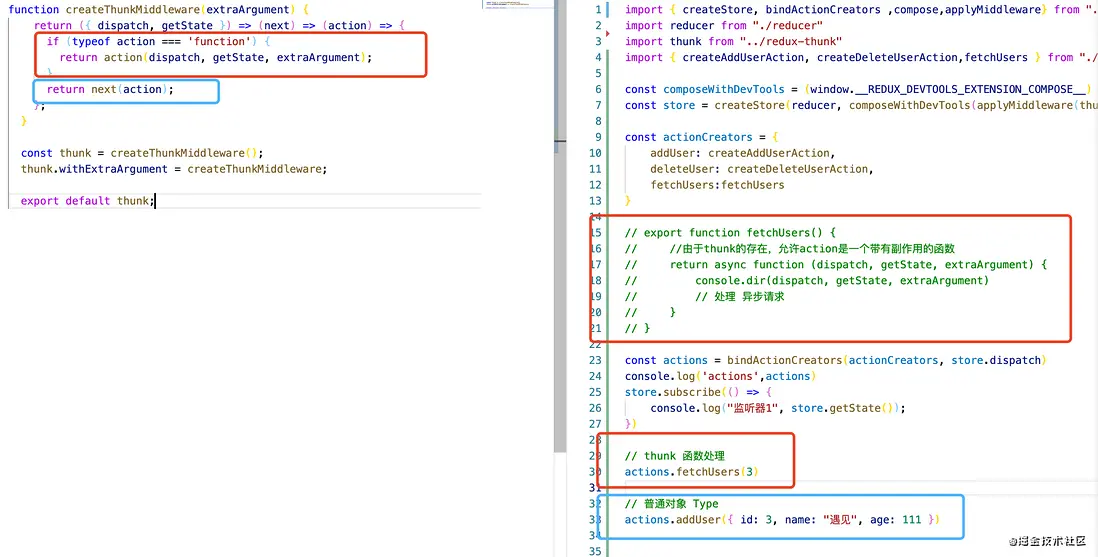
Task: Click the left editor's vertical scrollbar
Action: click(560, 226)
